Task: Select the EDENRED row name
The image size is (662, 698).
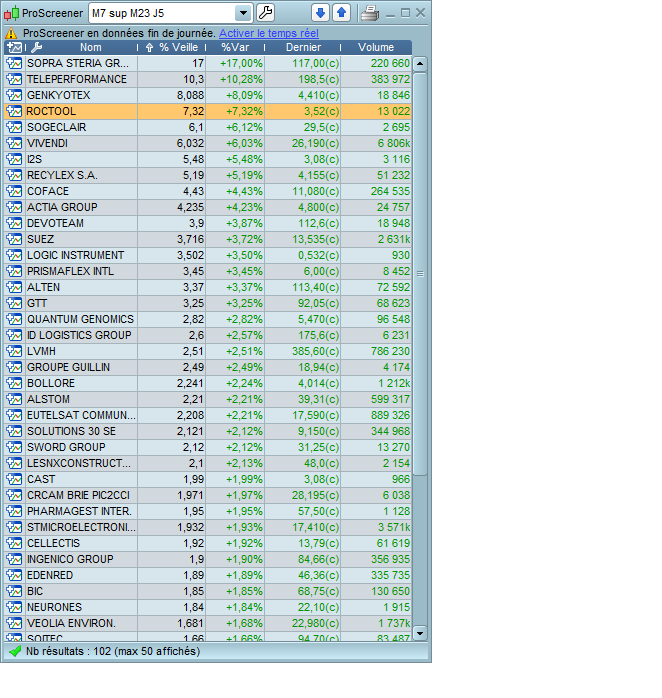Action: coord(50,576)
